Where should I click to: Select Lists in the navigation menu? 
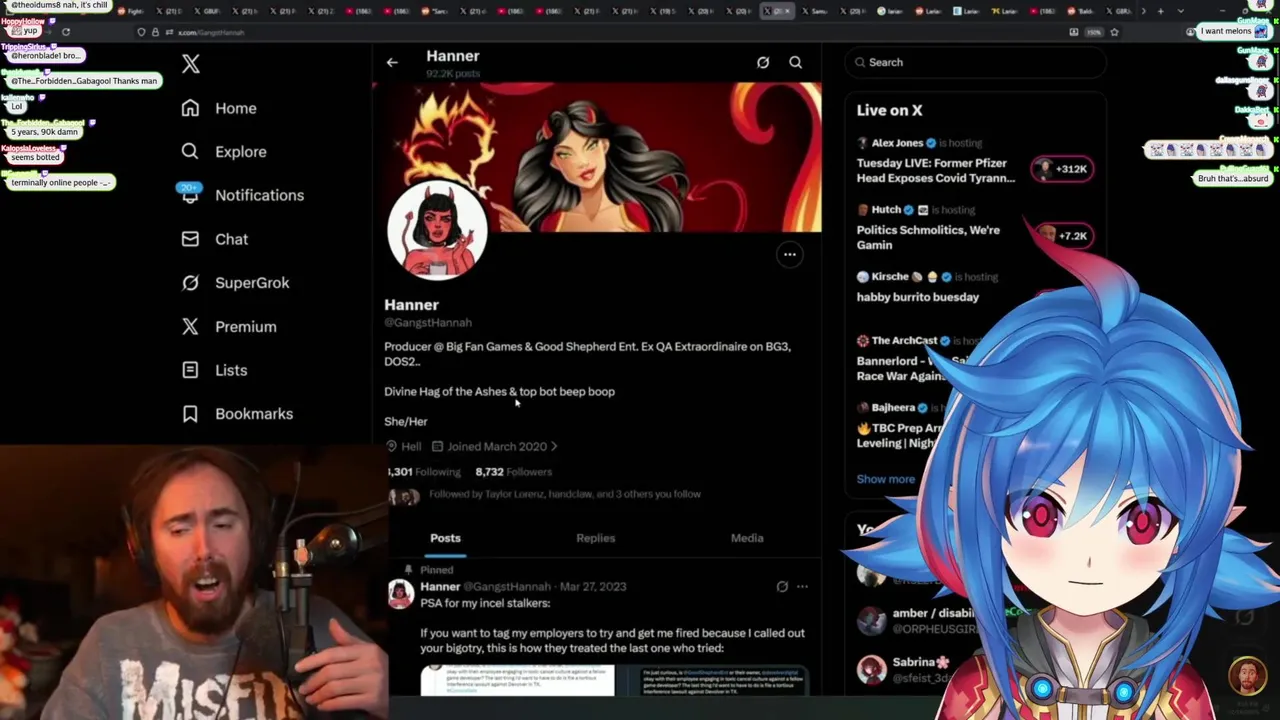tap(231, 370)
